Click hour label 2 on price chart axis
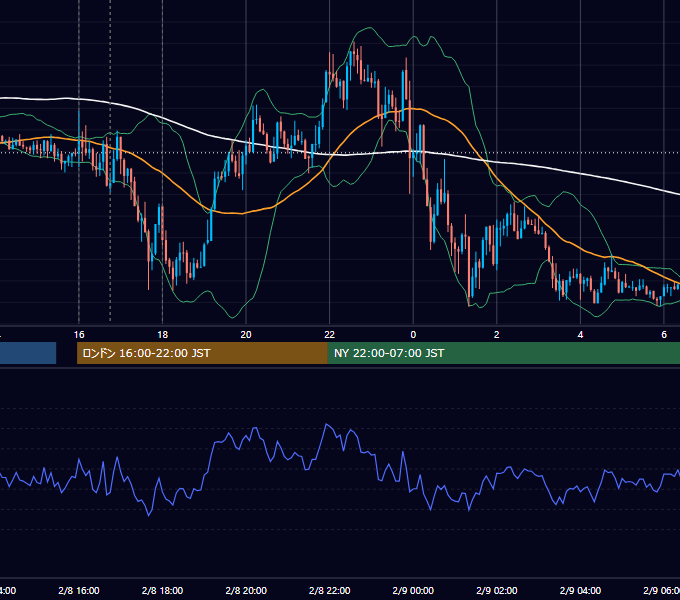Viewport: 680px width, 600px height. coord(497,335)
